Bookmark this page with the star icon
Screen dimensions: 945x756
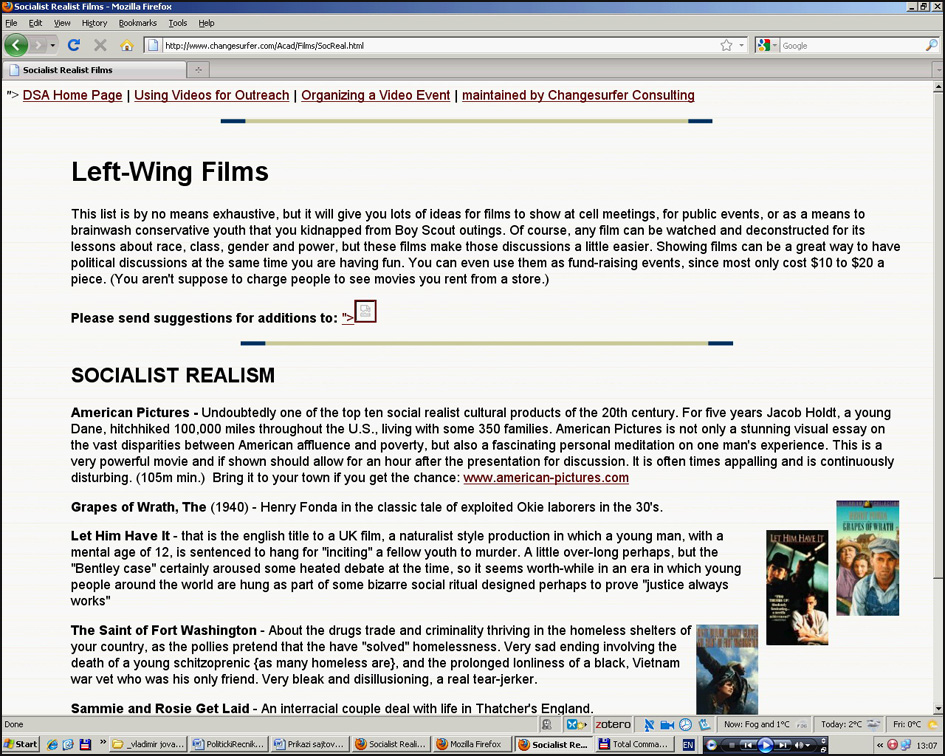point(726,45)
